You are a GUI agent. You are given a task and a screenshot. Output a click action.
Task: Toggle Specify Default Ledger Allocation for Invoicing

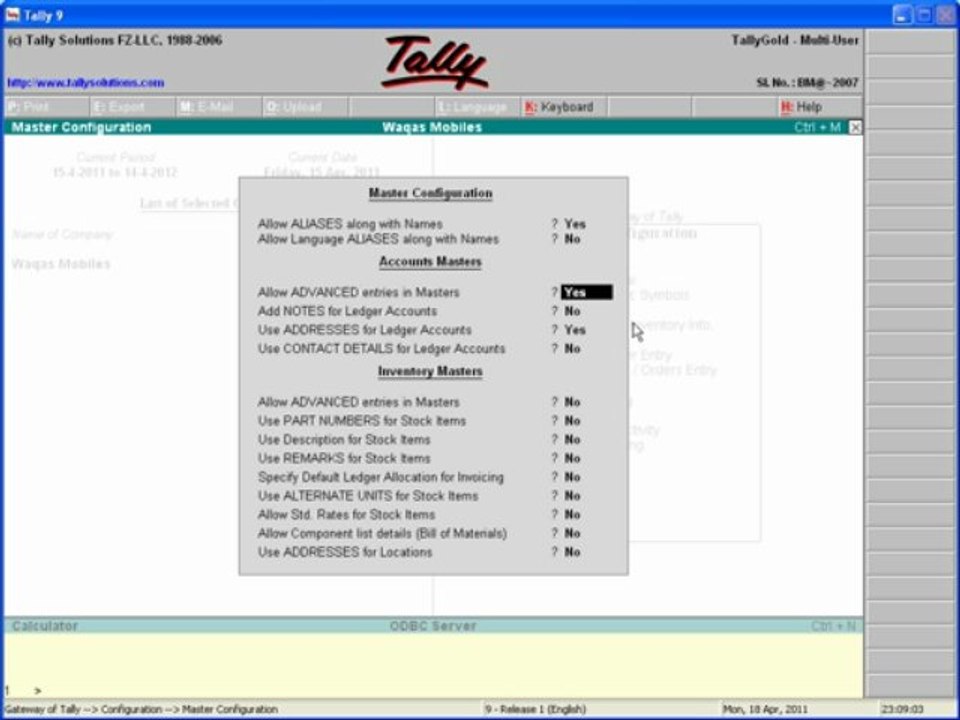point(572,477)
